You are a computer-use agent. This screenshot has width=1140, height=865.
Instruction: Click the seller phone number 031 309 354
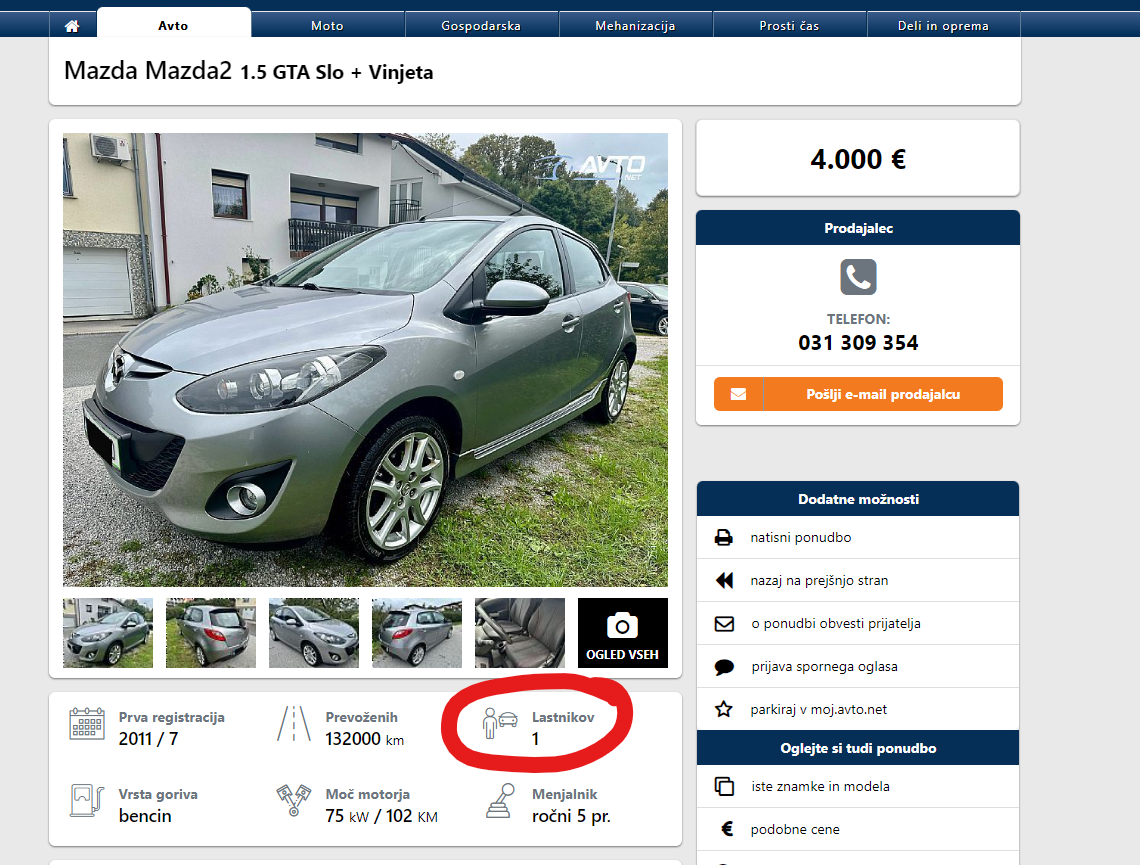tap(858, 342)
